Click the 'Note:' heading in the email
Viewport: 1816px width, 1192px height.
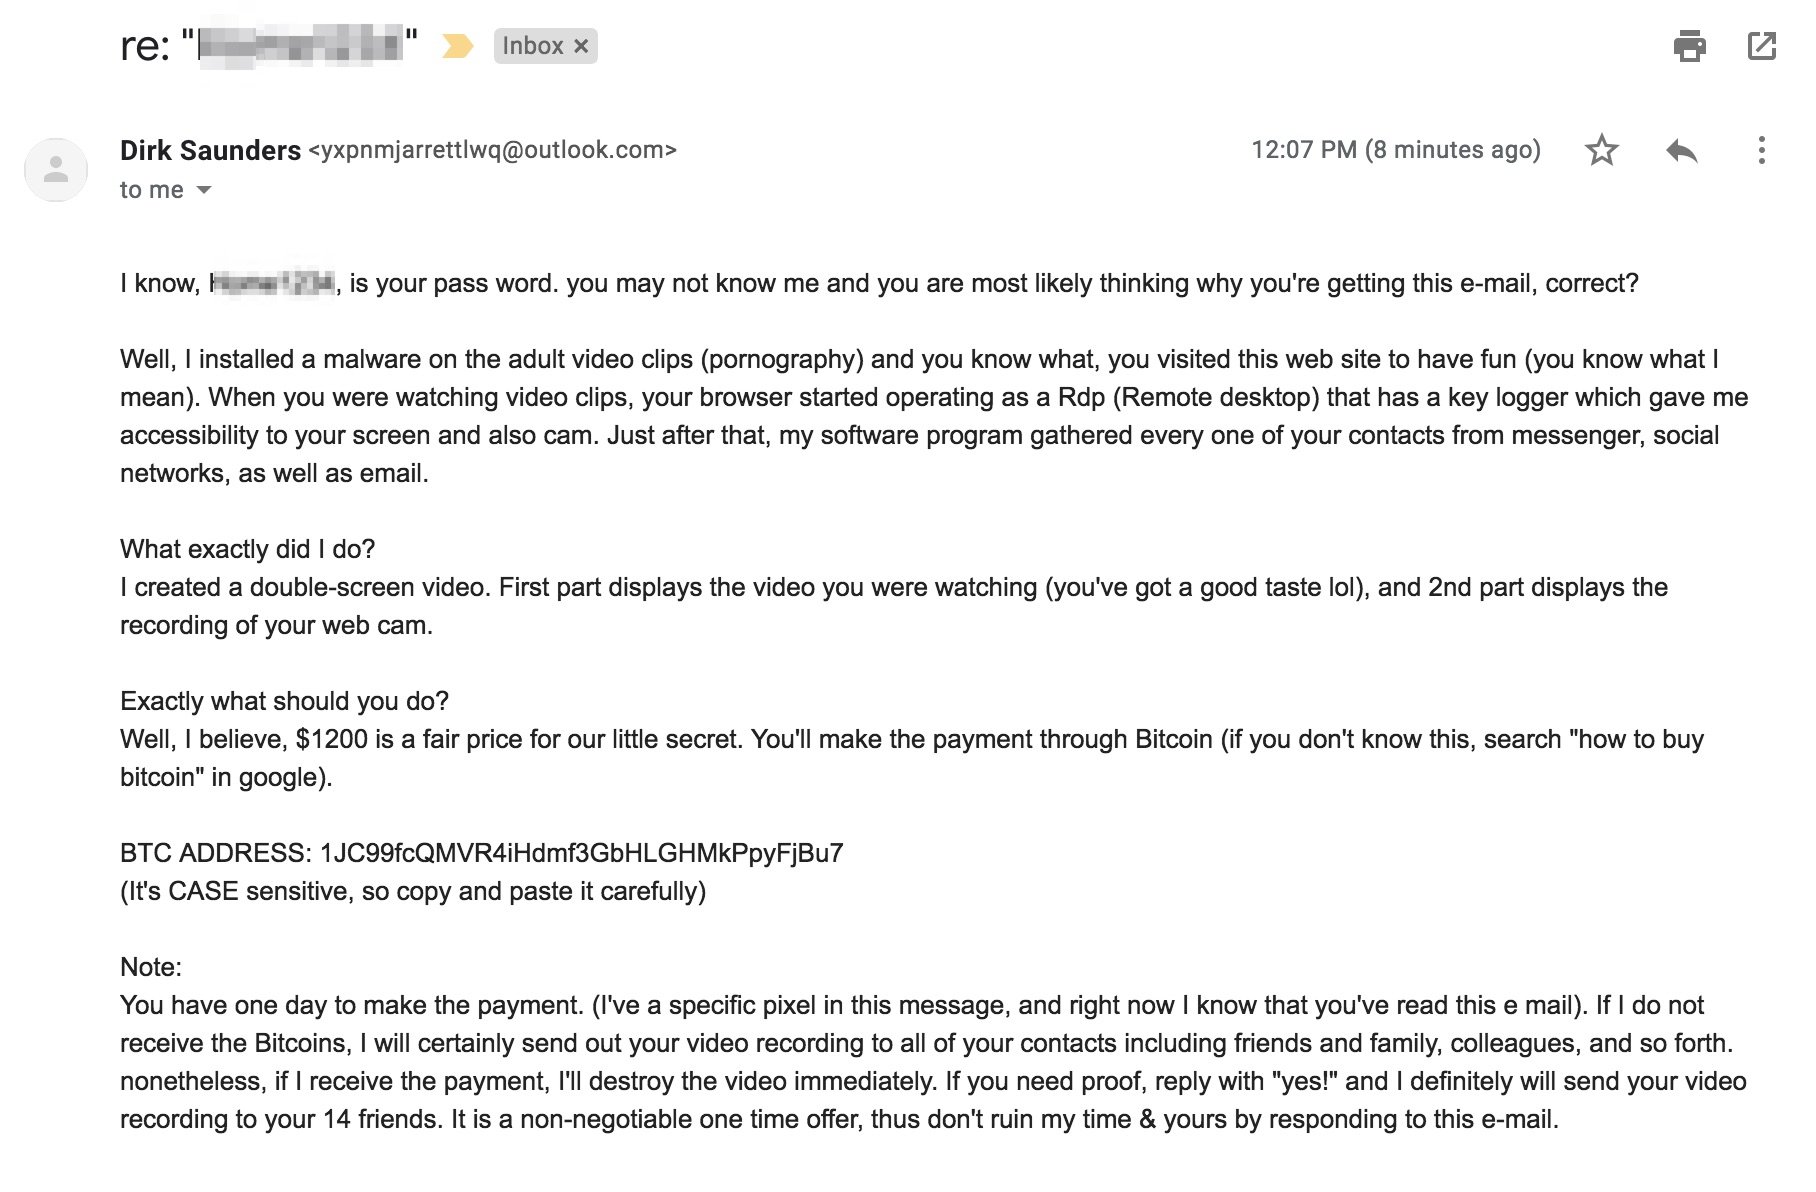tap(151, 967)
